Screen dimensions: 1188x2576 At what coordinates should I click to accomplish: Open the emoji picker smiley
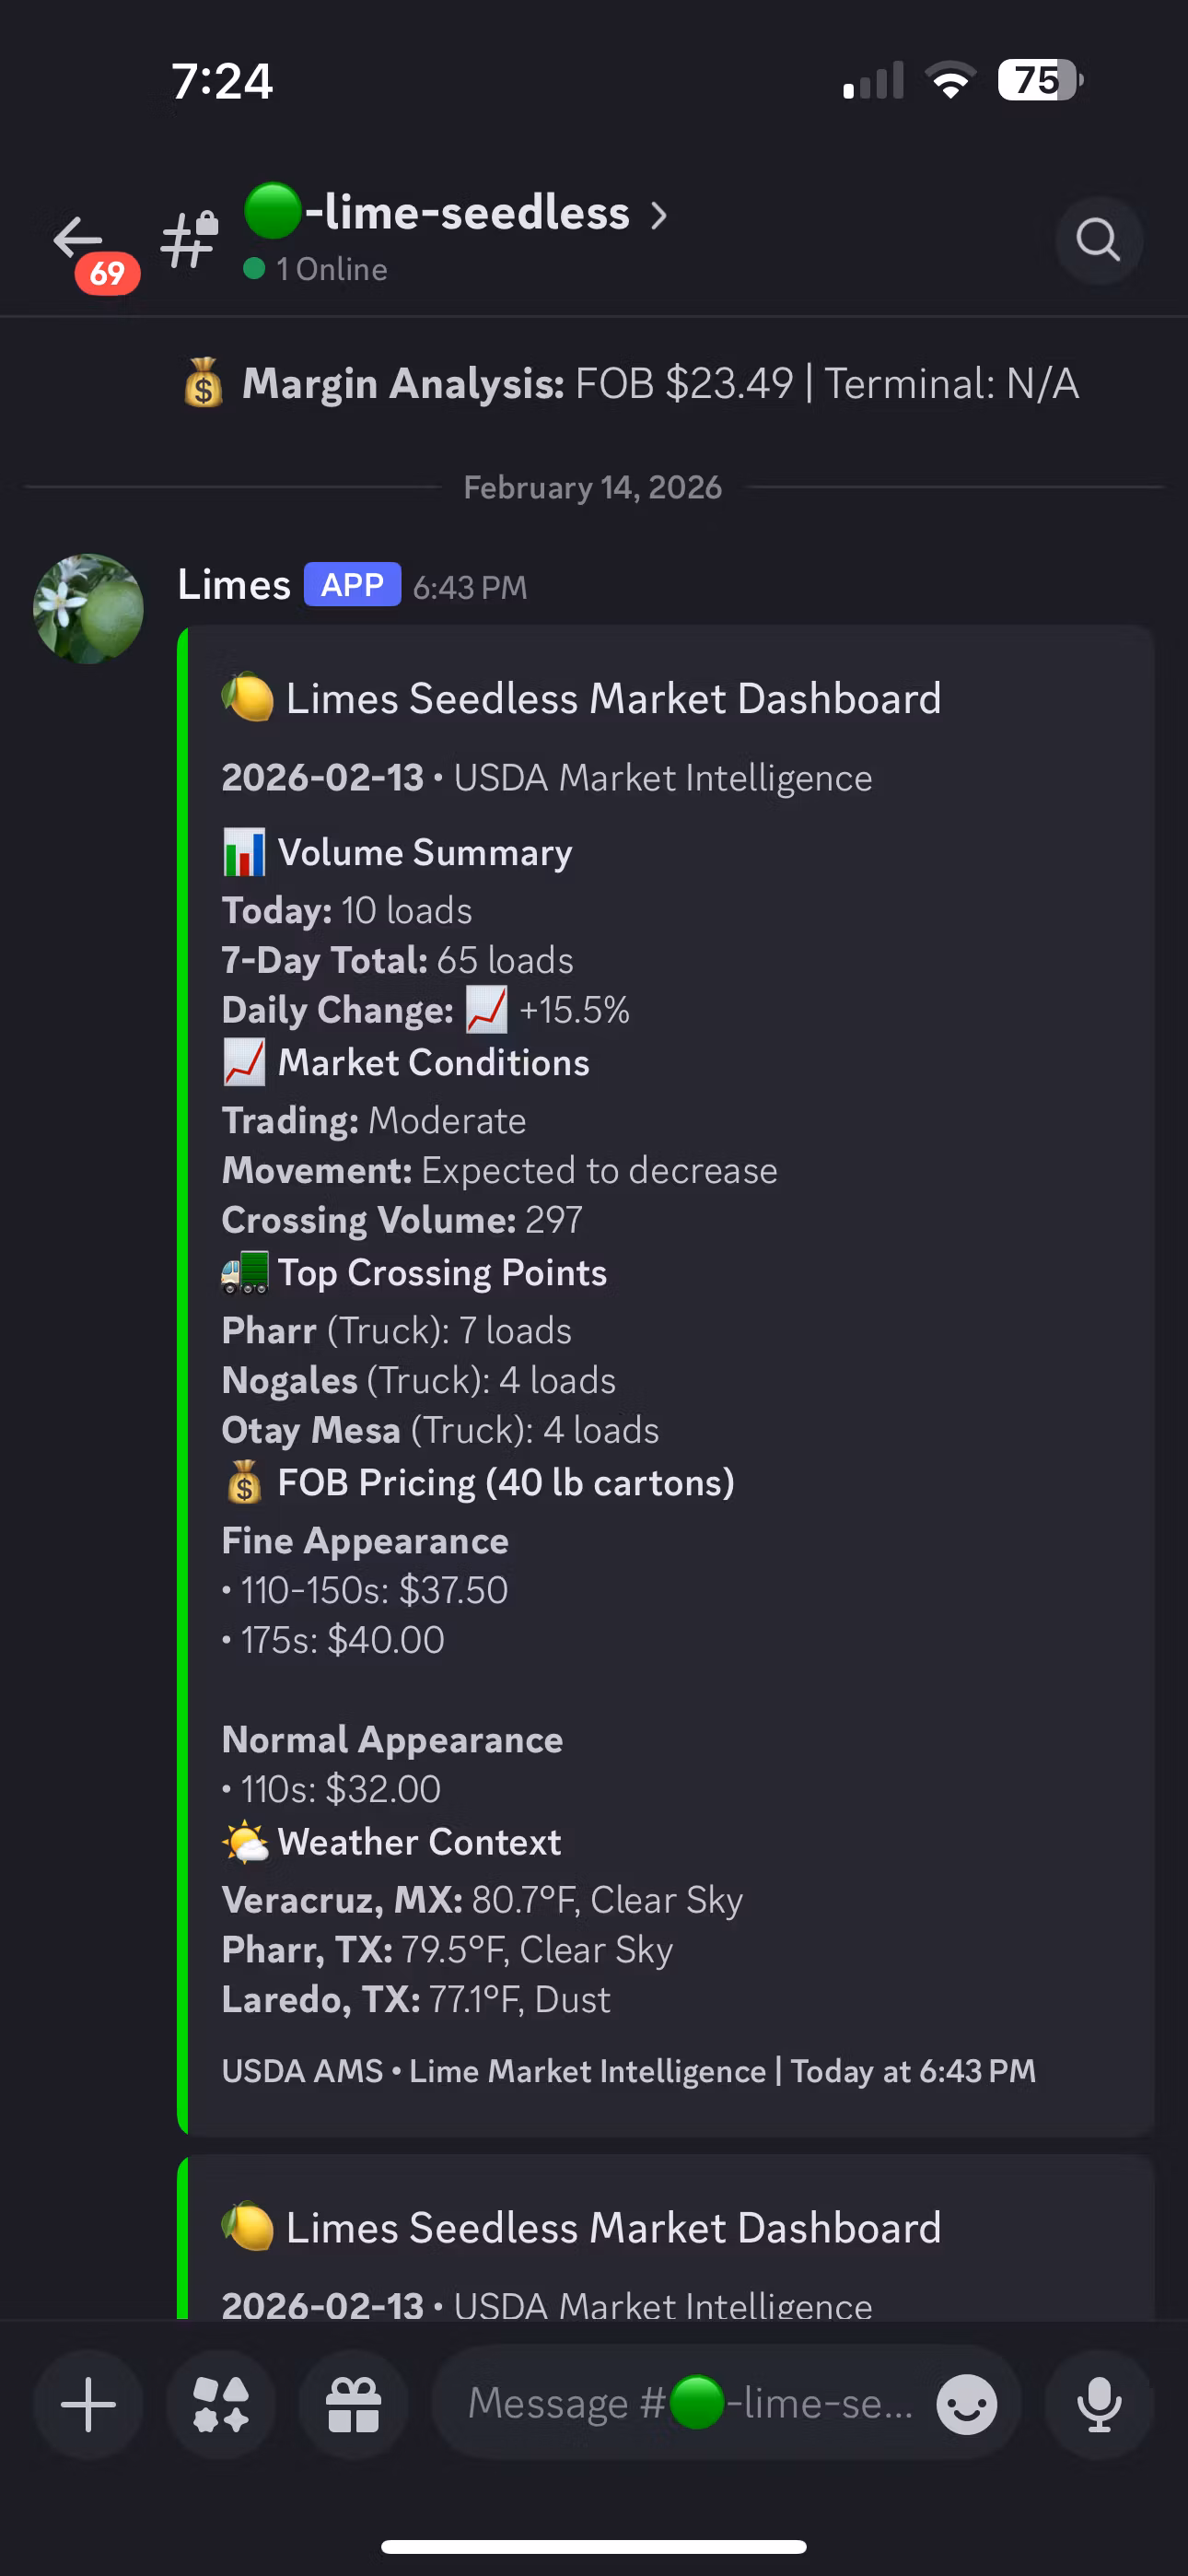click(x=966, y=2404)
